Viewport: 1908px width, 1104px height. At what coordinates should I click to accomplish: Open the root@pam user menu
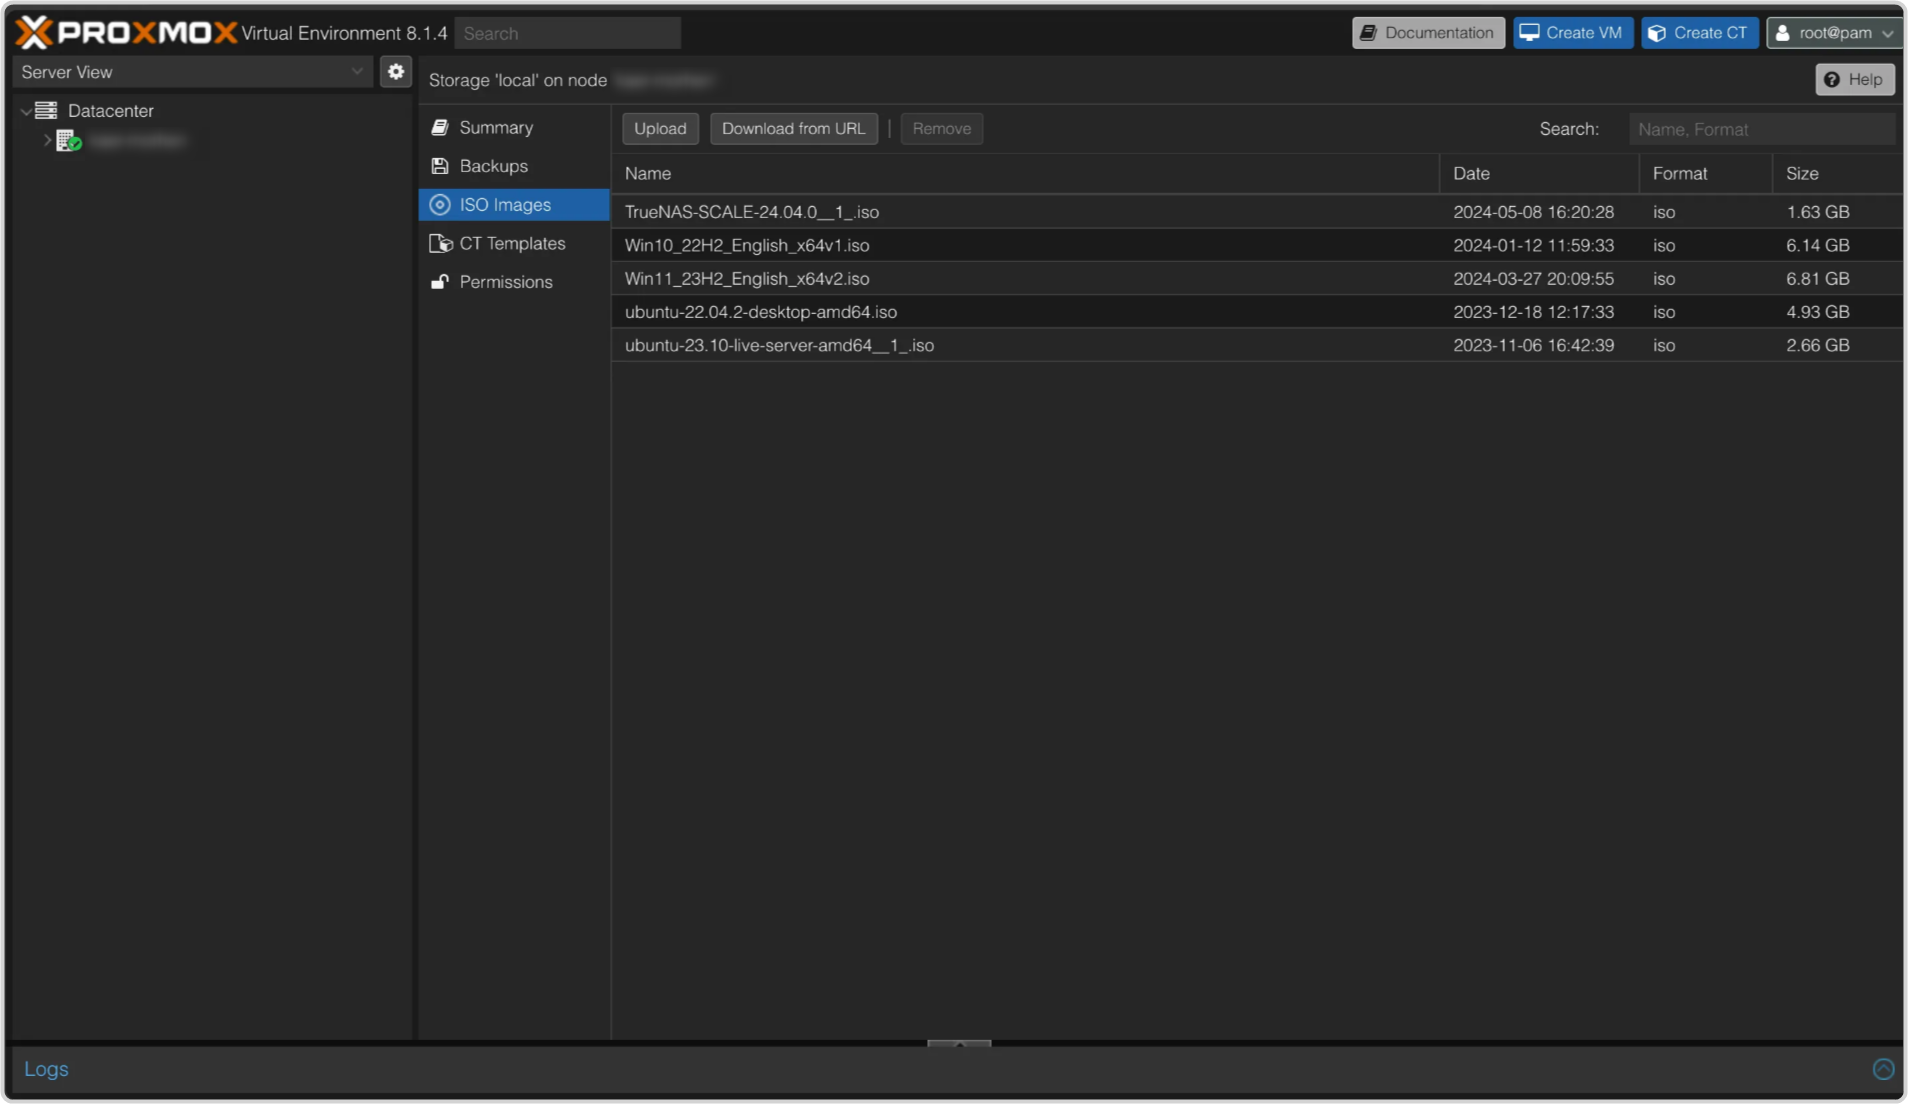pos(1834,33)
